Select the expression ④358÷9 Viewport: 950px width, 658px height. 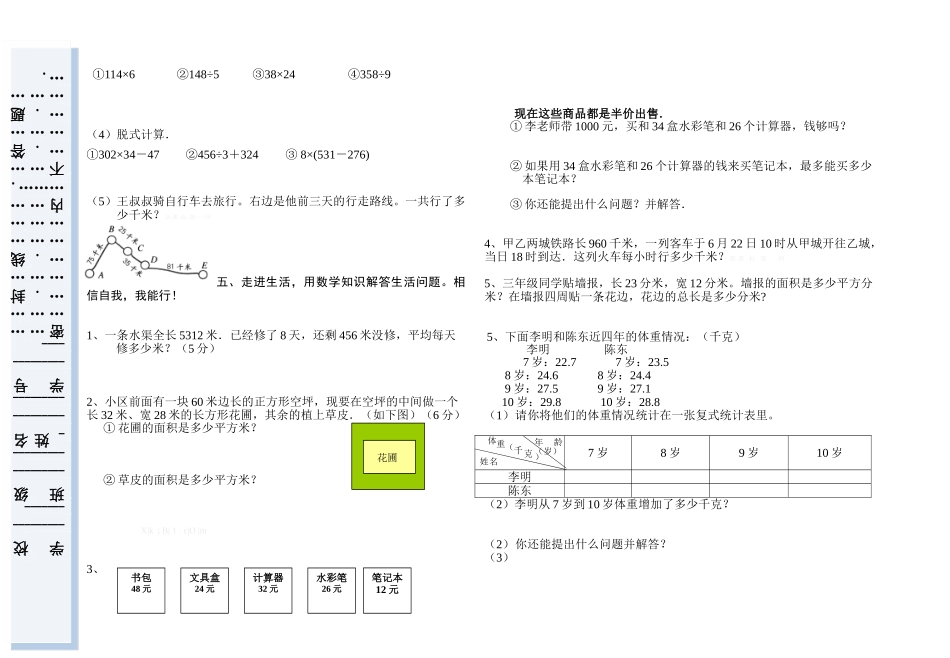(369, 75)
